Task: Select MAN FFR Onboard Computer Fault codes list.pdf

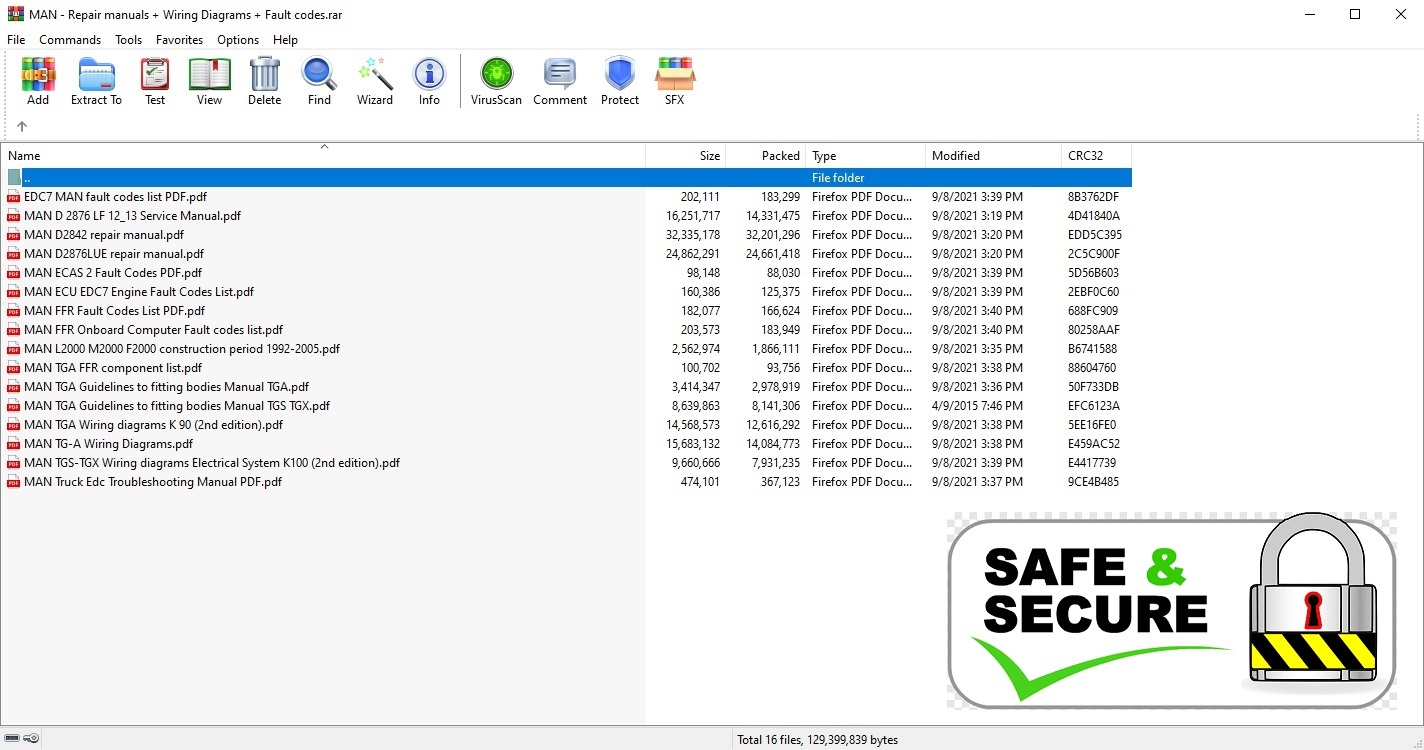Action: 153,330
